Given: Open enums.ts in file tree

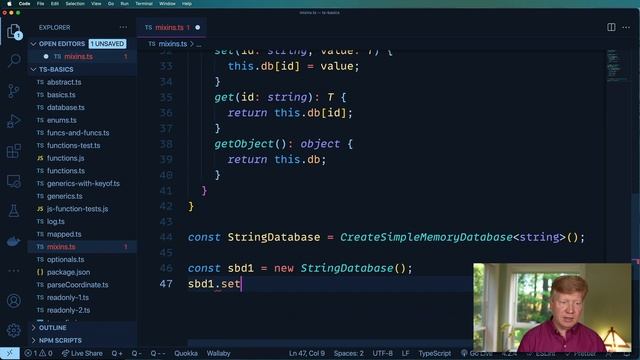Looking at the screenshot, I should tap(62, 120).
